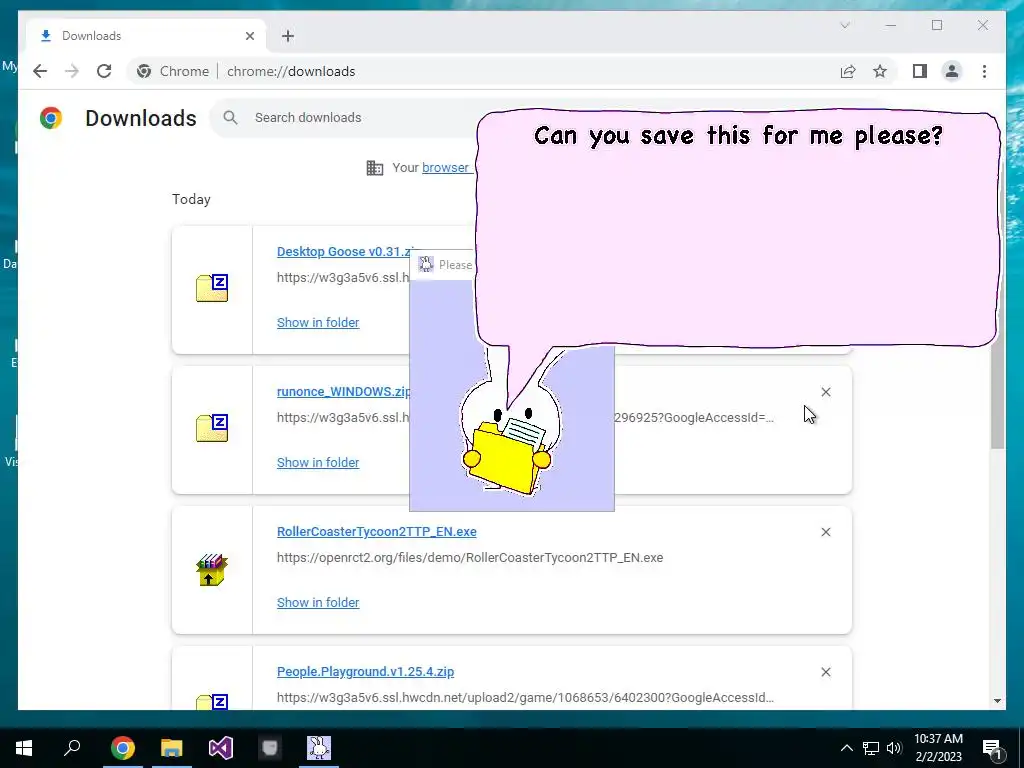Click the rabbit popup title icon
Image resolution: width=1024 pixels, height=768 pixels.
click(426, 264)
